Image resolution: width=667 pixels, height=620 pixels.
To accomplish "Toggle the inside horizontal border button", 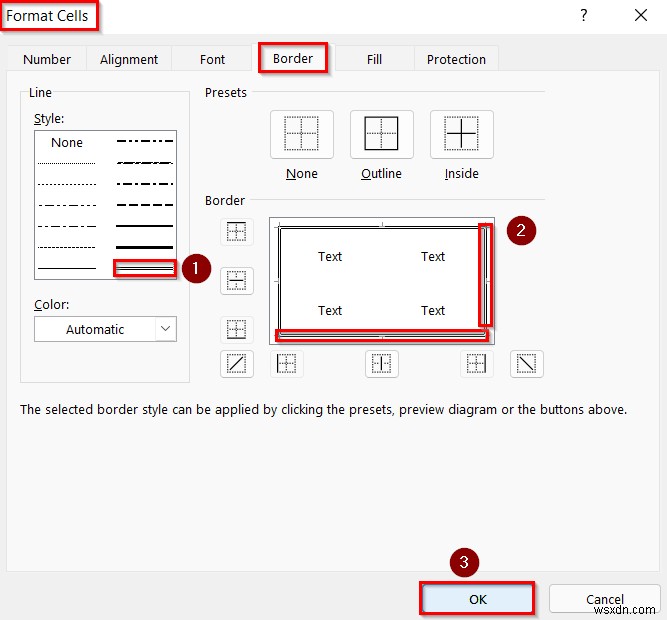I will click(237, 281).
